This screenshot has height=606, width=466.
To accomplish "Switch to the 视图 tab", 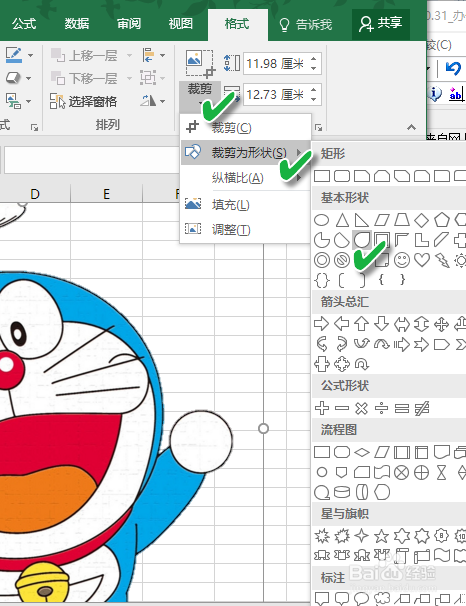I will (180, 24).
